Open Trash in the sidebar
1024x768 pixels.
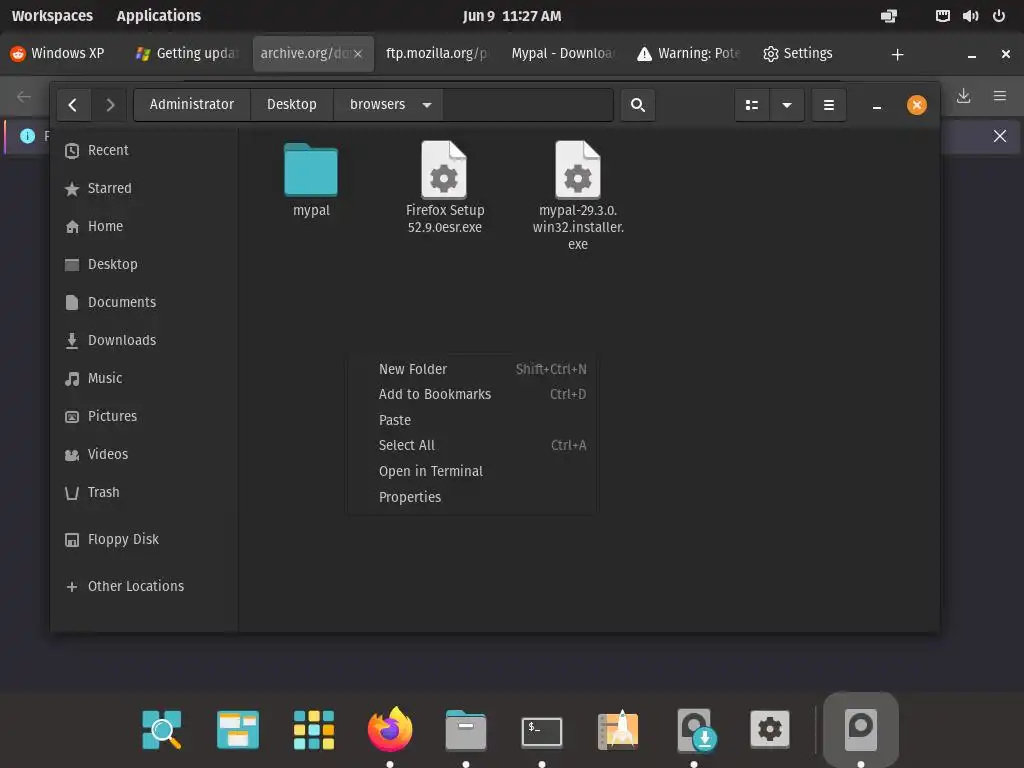tap(144, 492)
